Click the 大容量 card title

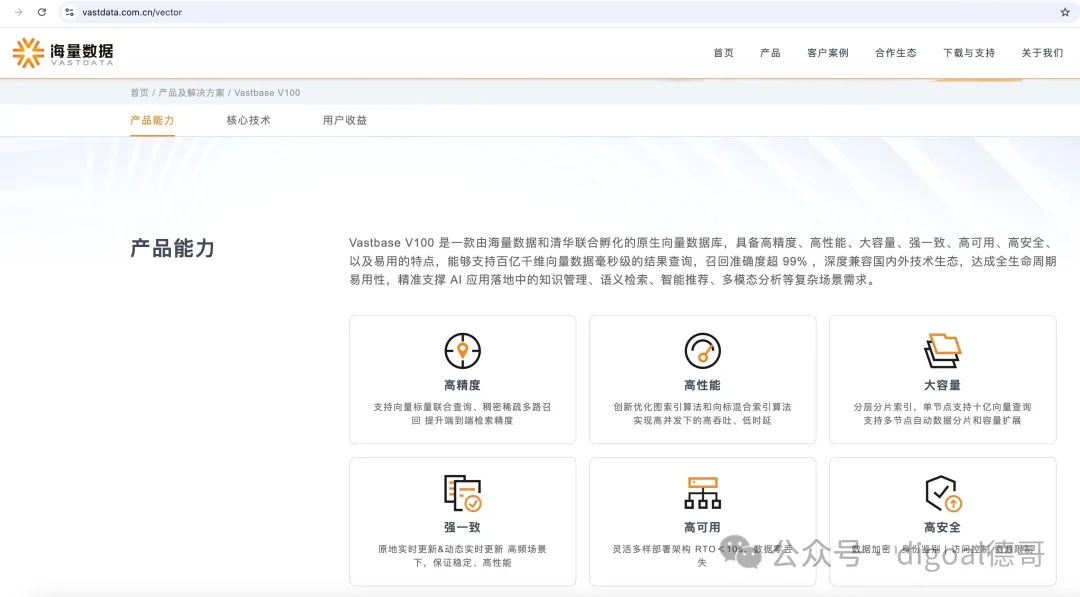[x=942, y=385]
